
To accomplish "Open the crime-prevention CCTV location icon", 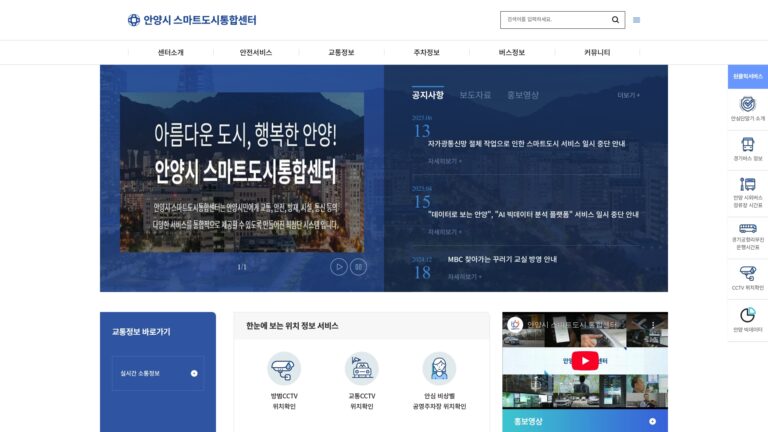I will click(284, 368).
